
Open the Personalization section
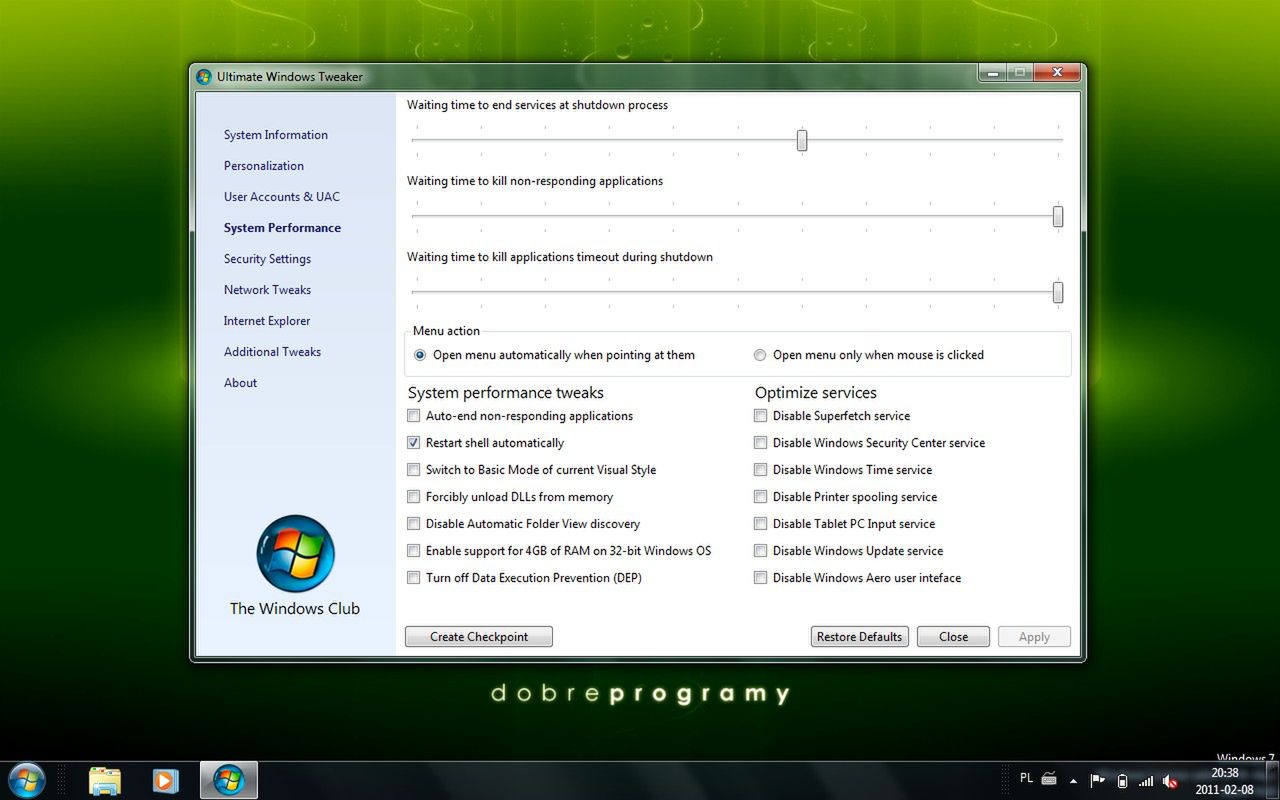263,165
